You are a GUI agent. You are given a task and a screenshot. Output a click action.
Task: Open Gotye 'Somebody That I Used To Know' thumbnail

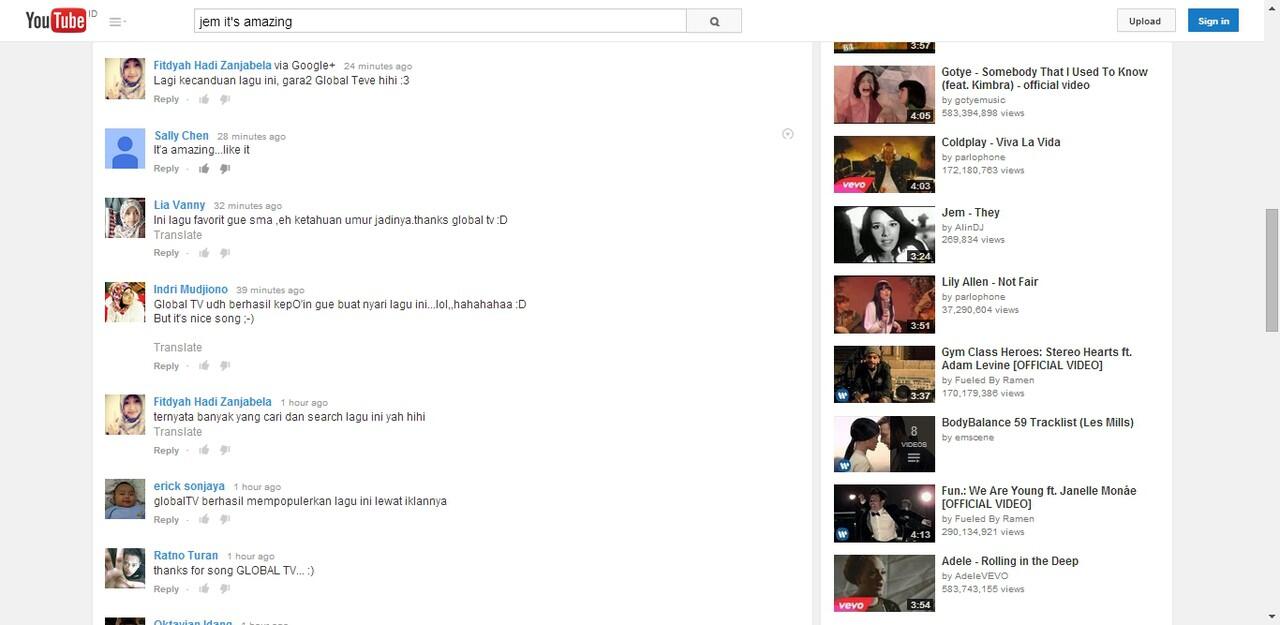pyautogui.click(x=884, y=94)
